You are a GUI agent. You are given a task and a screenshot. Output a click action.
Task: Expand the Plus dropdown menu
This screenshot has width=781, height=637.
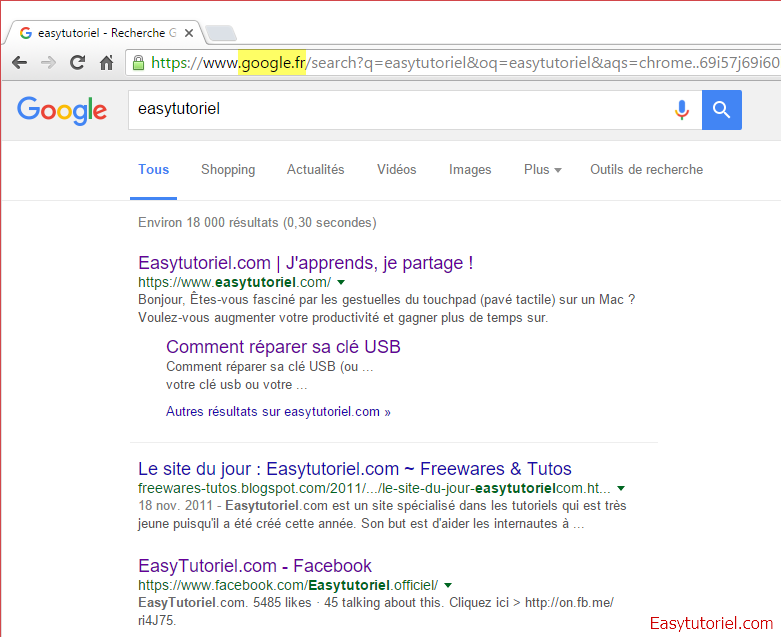point(542,169)
